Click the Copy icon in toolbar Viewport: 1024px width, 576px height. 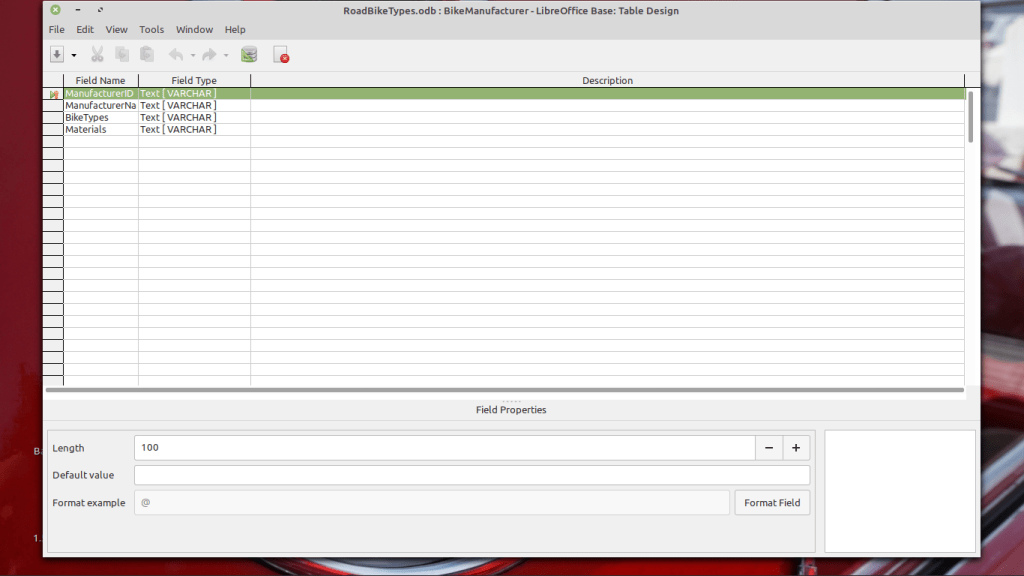tap(122, 55)
